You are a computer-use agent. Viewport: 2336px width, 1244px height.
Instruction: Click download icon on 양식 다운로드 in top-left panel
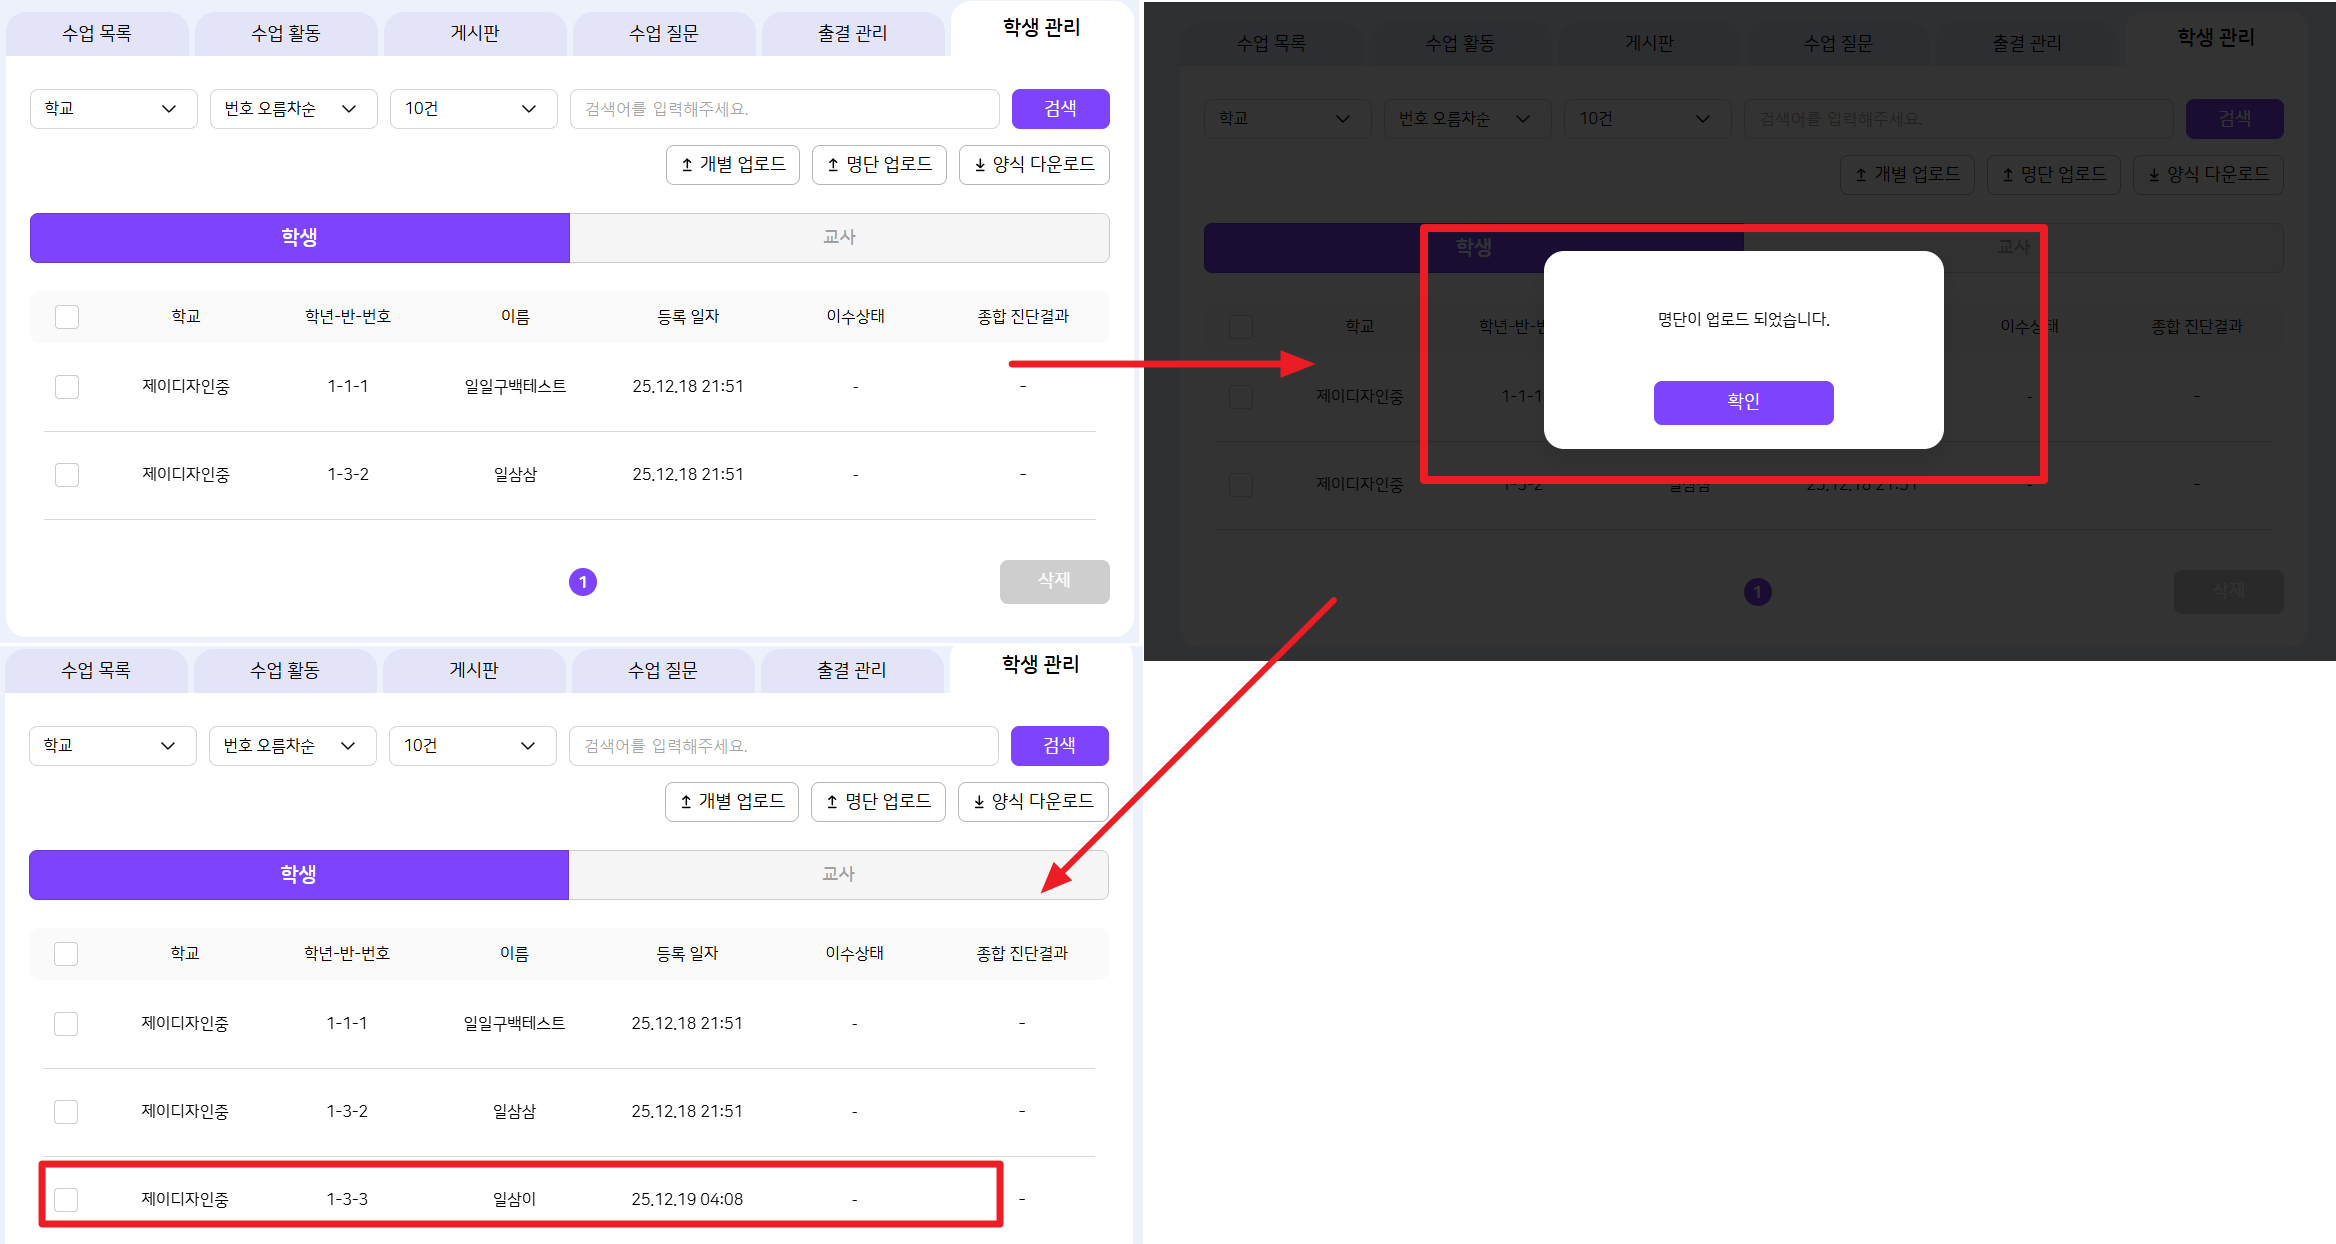click(x=980, y=165)
